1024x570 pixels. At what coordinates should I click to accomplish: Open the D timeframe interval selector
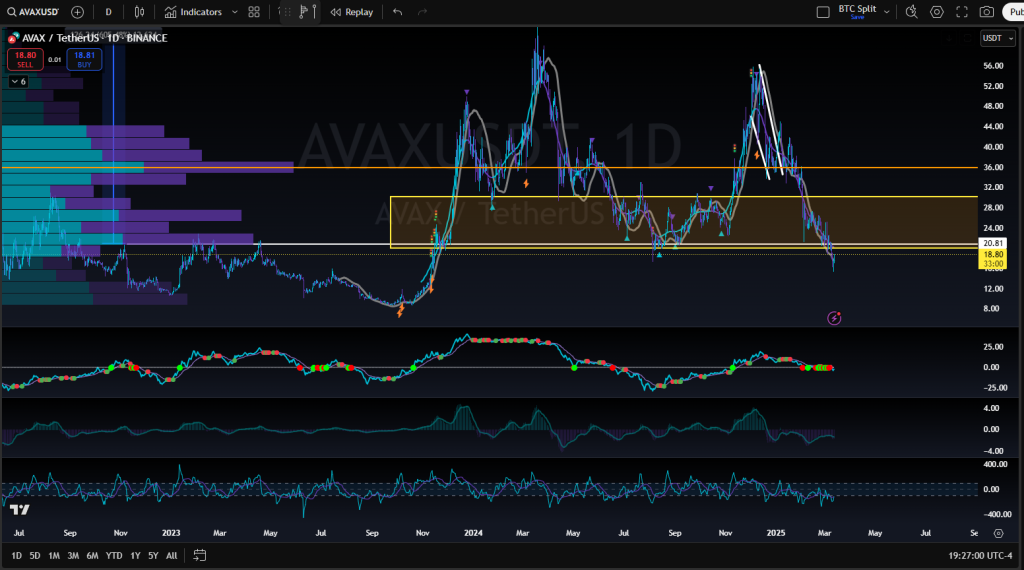click(108, 12)
